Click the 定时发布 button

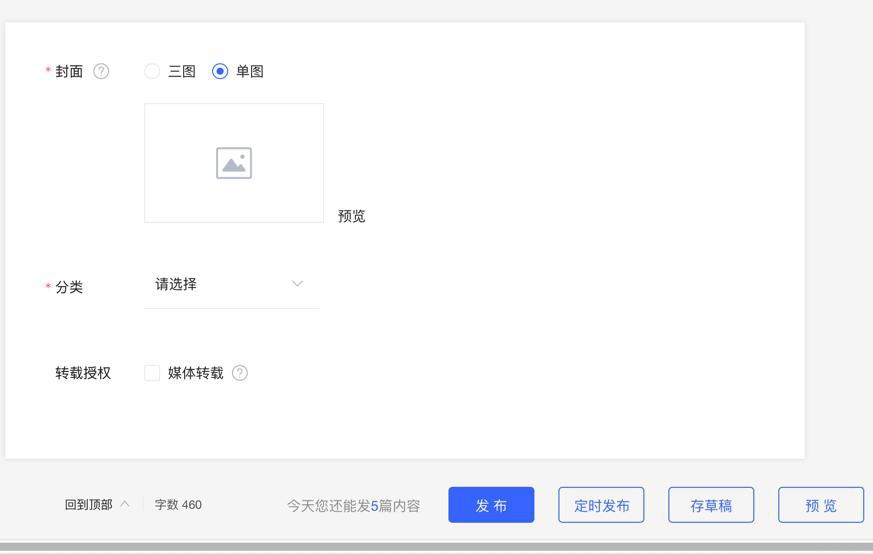(601, 505)
